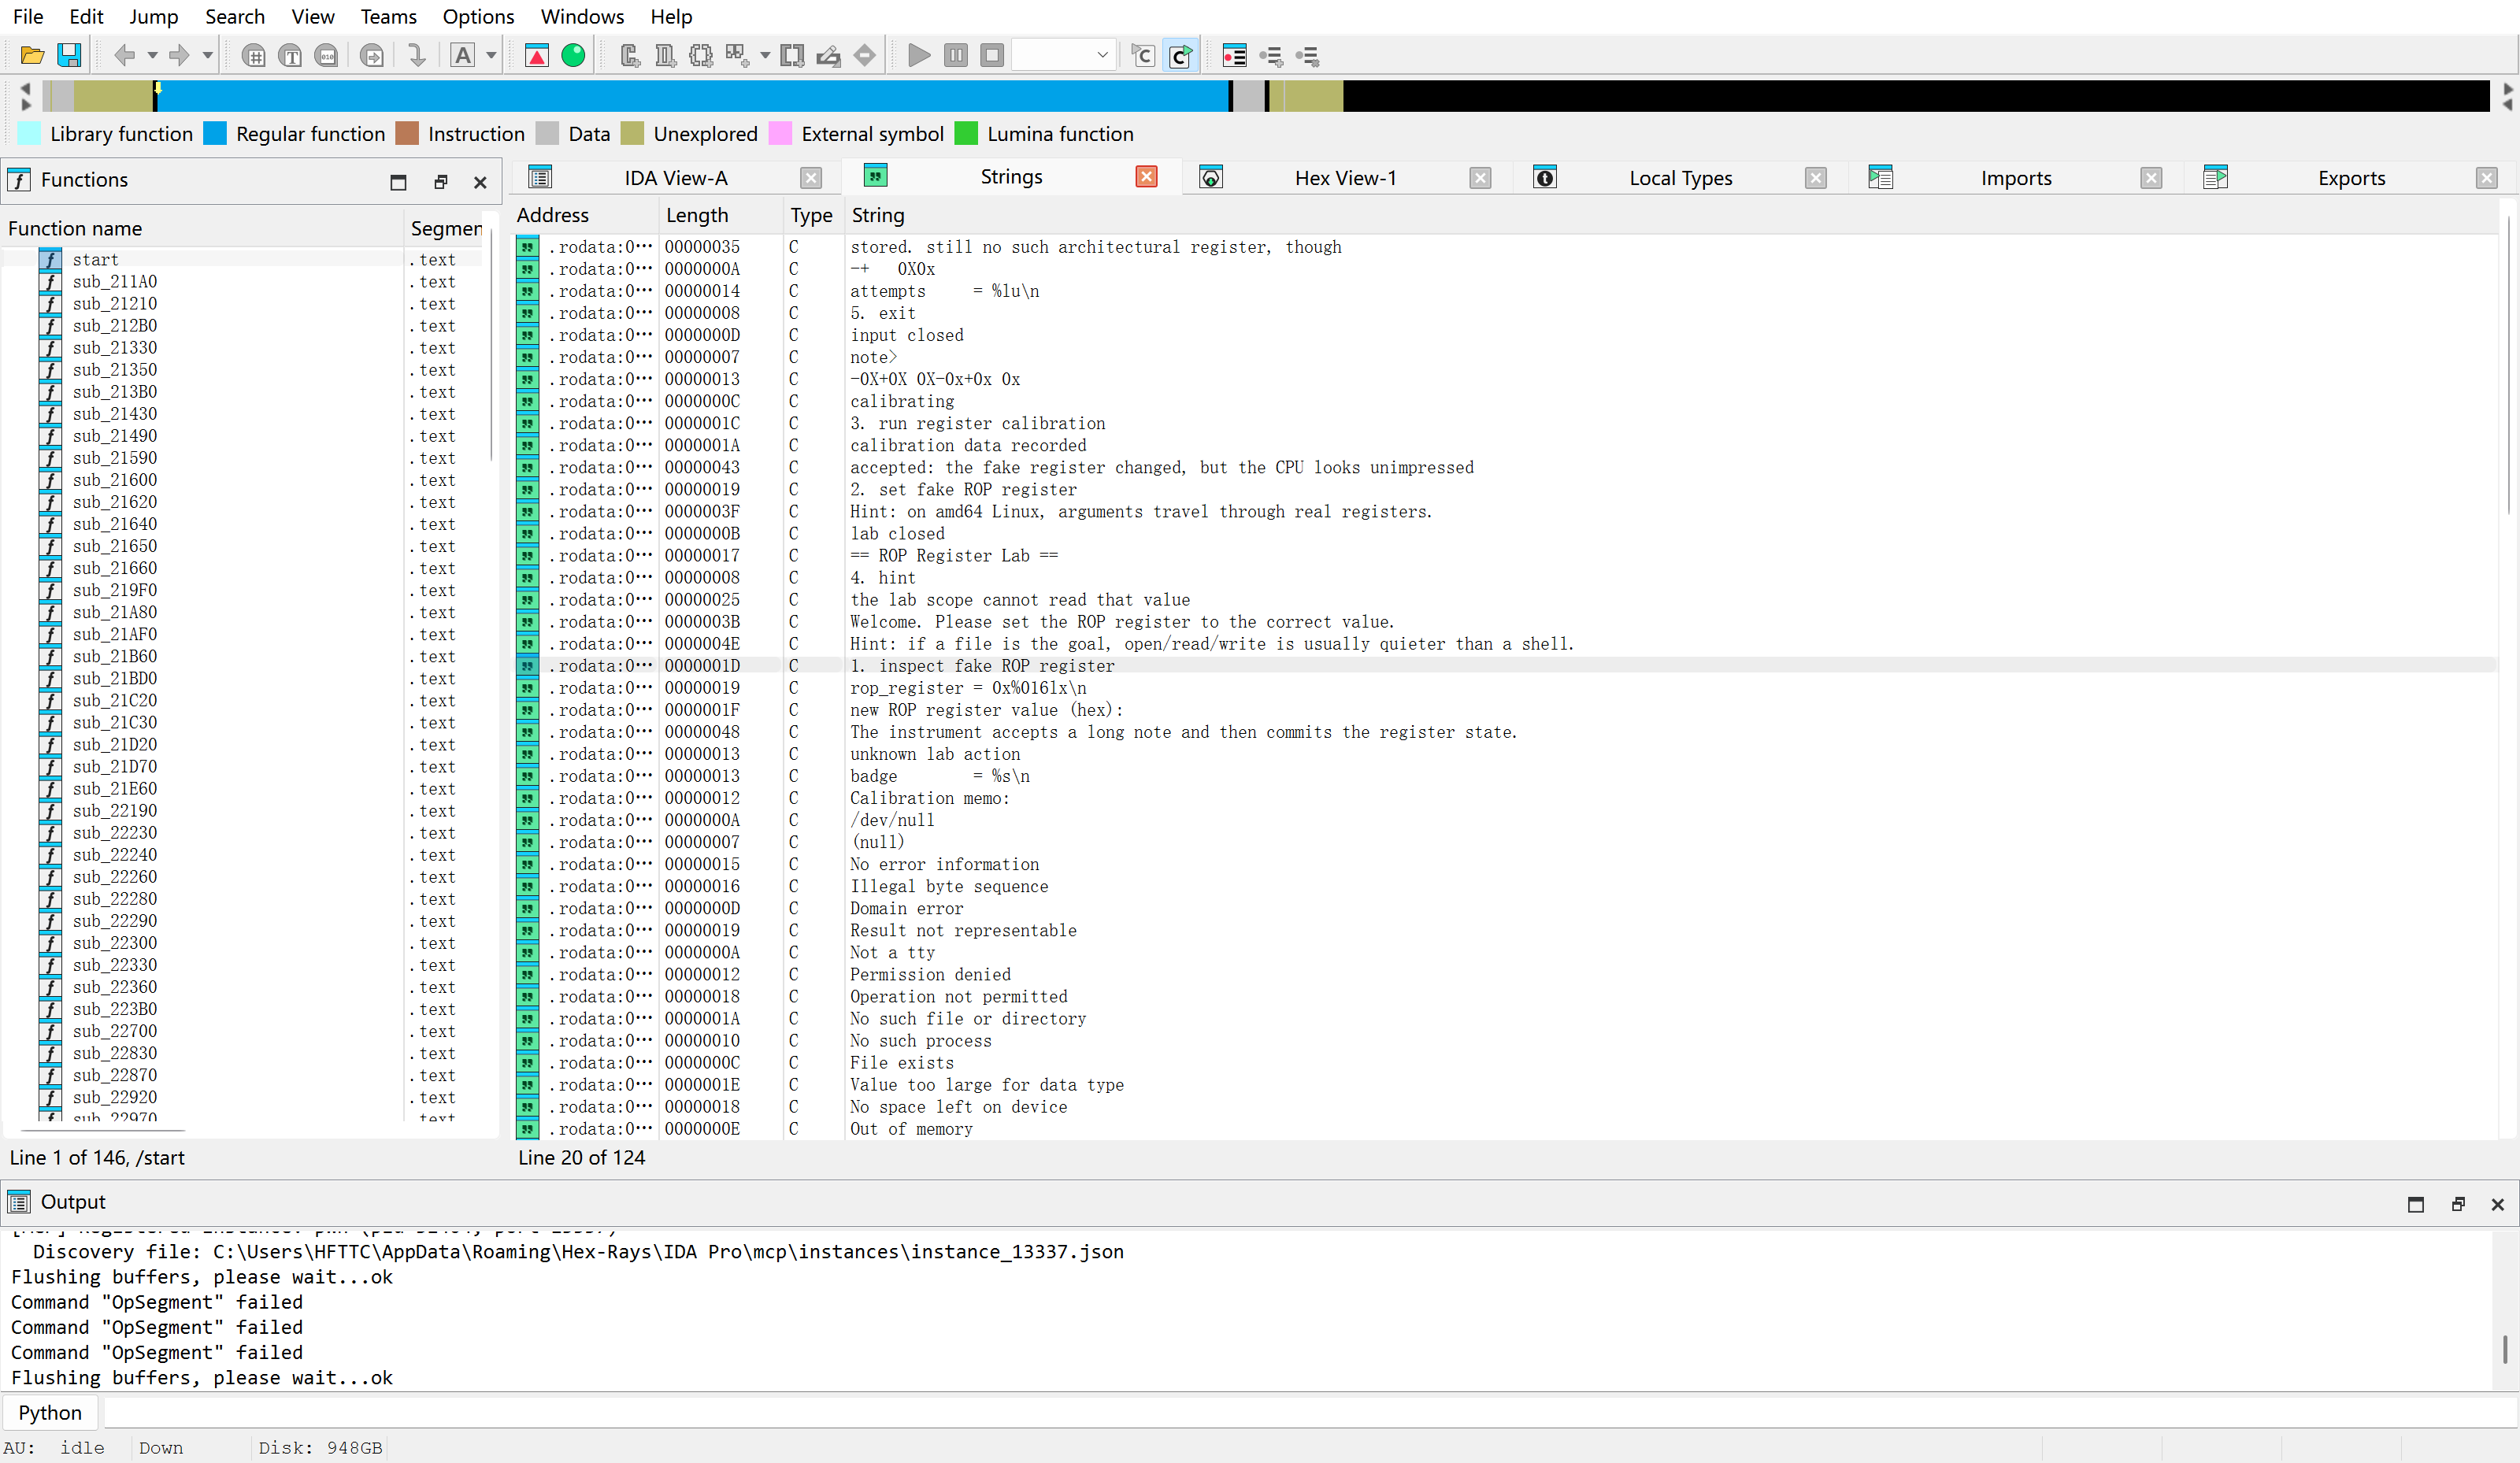Click the yellow position marker in navigation band

coord(158,89)
